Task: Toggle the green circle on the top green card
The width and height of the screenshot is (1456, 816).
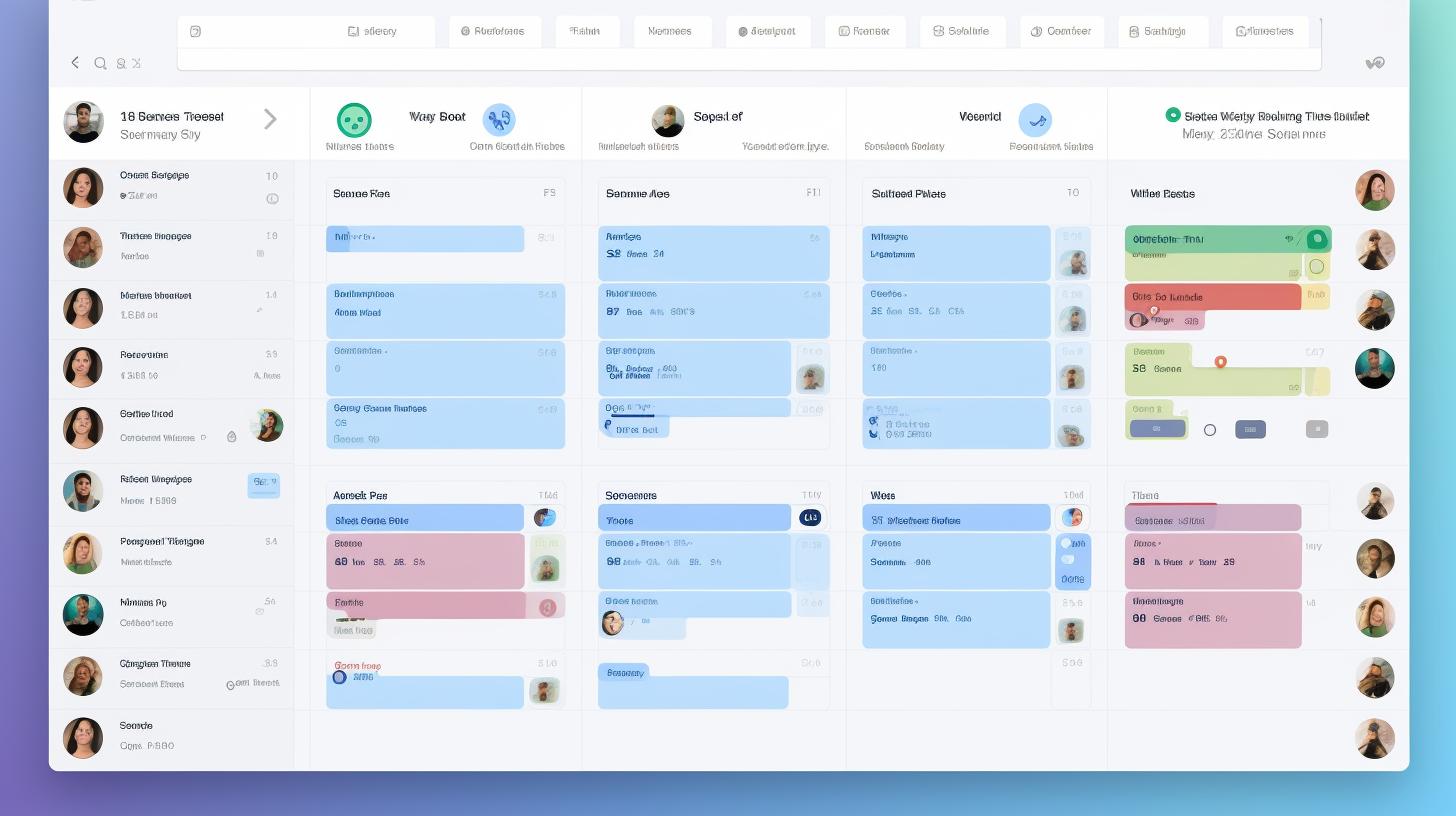Action: click(1317, 239)
